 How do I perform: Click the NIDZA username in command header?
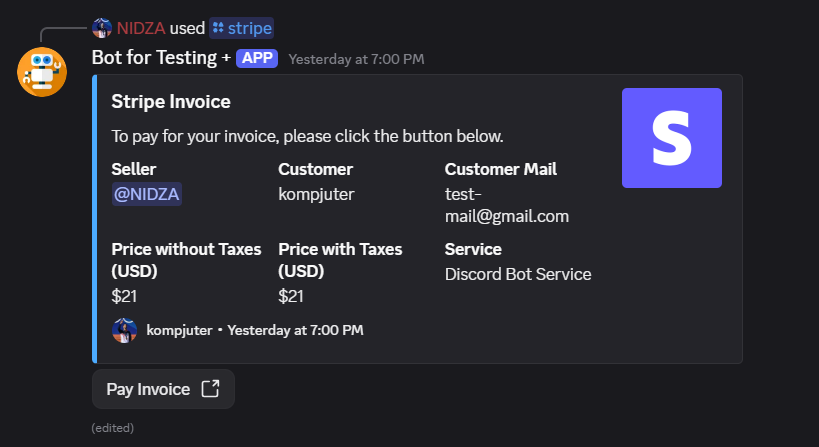tap(140, 28)
